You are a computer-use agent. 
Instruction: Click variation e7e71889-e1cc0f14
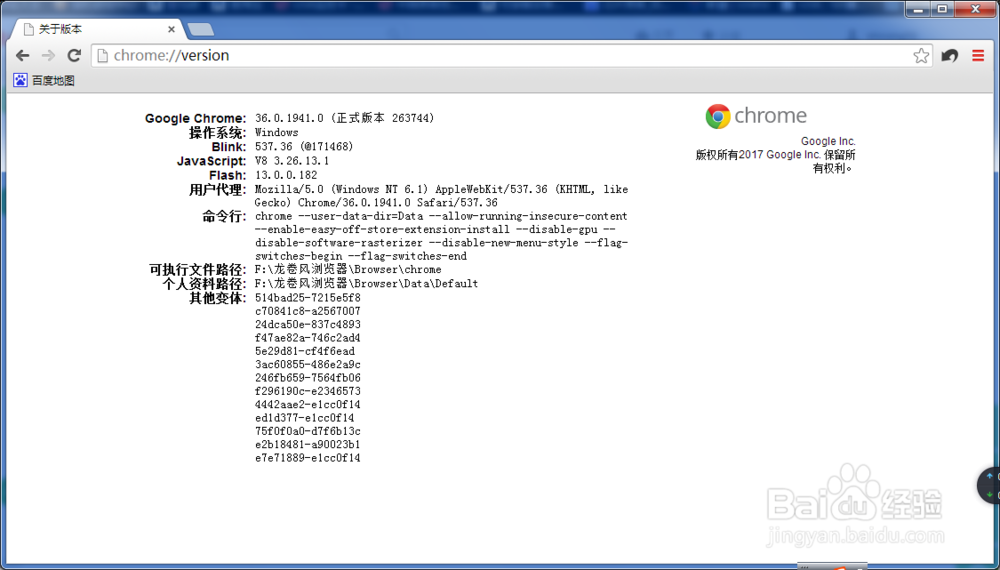coord(307,458)
